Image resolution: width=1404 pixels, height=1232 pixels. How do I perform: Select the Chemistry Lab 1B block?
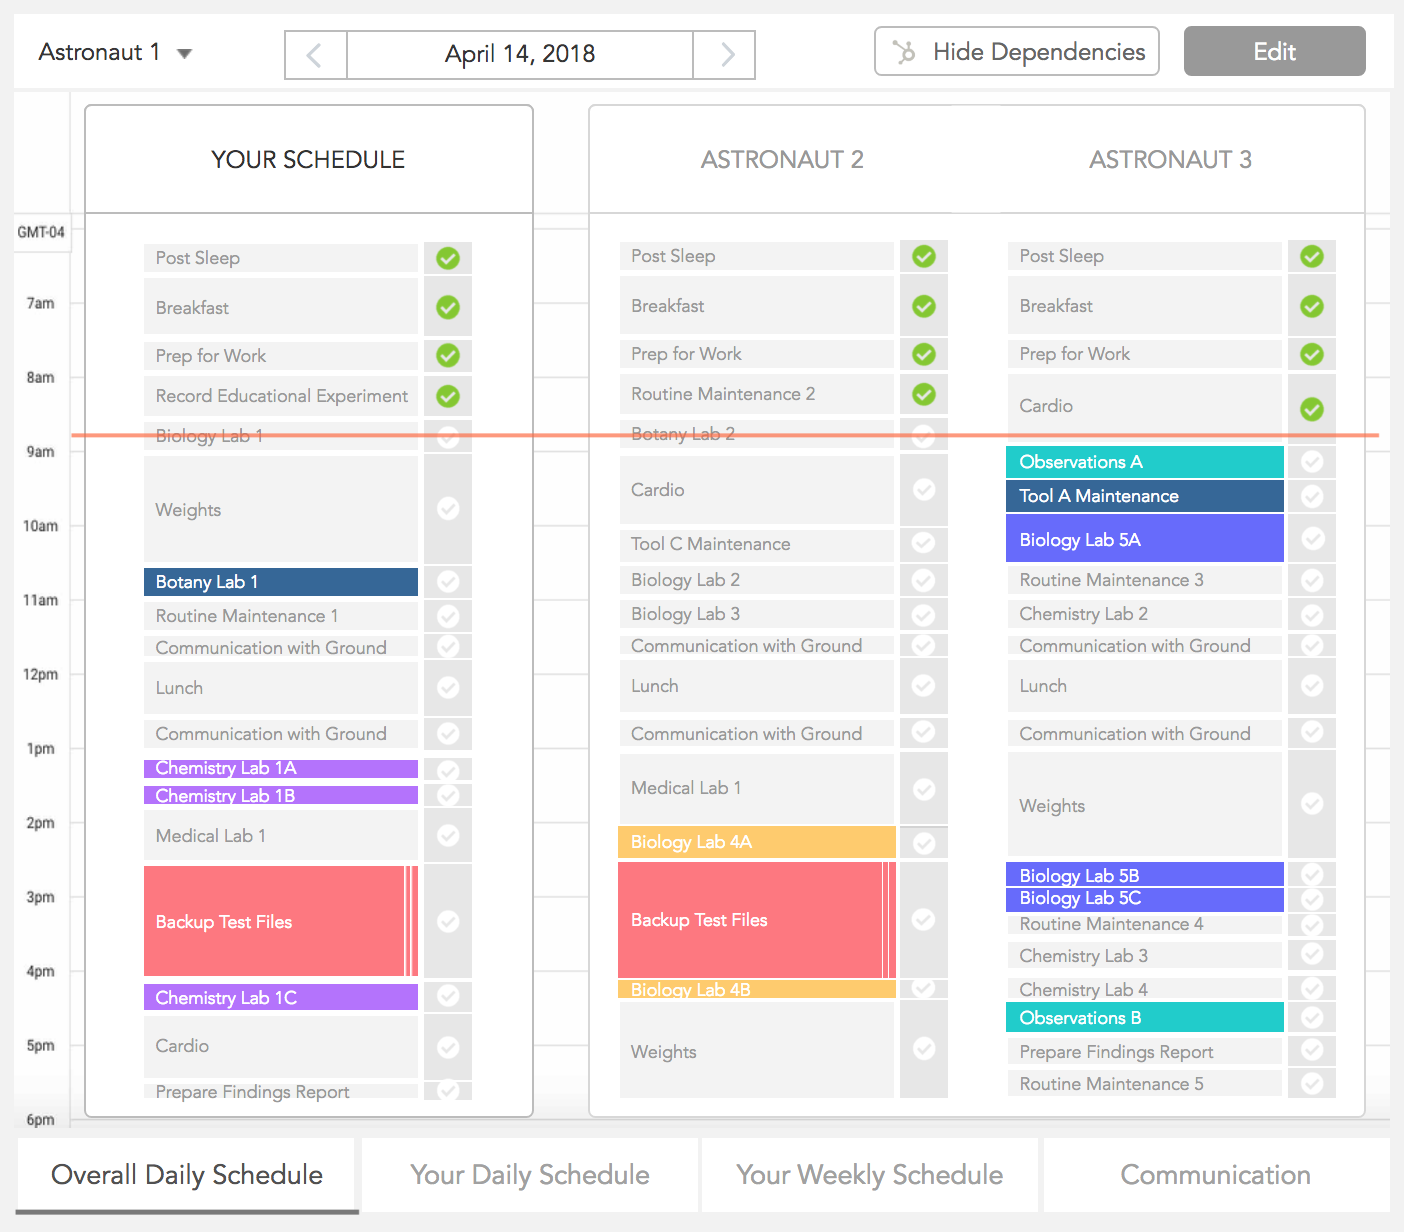click(281, 795)
